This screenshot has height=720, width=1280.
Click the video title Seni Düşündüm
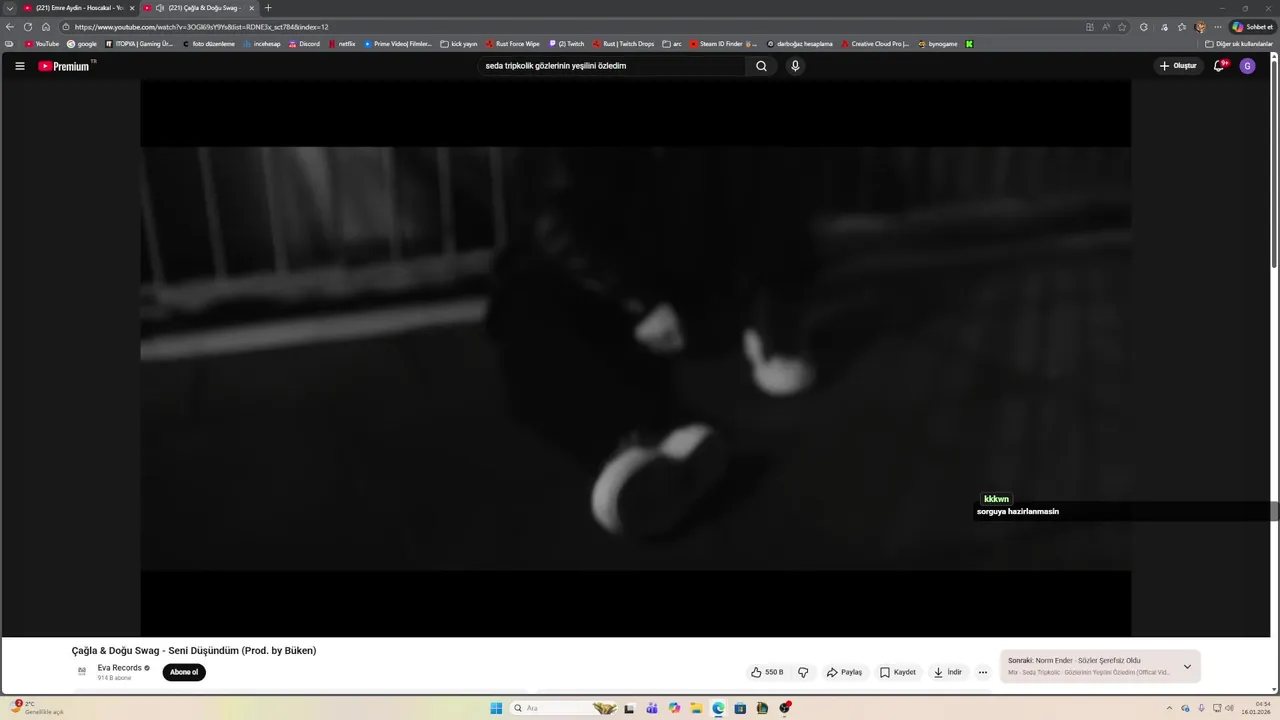click(x=194, y=651)
